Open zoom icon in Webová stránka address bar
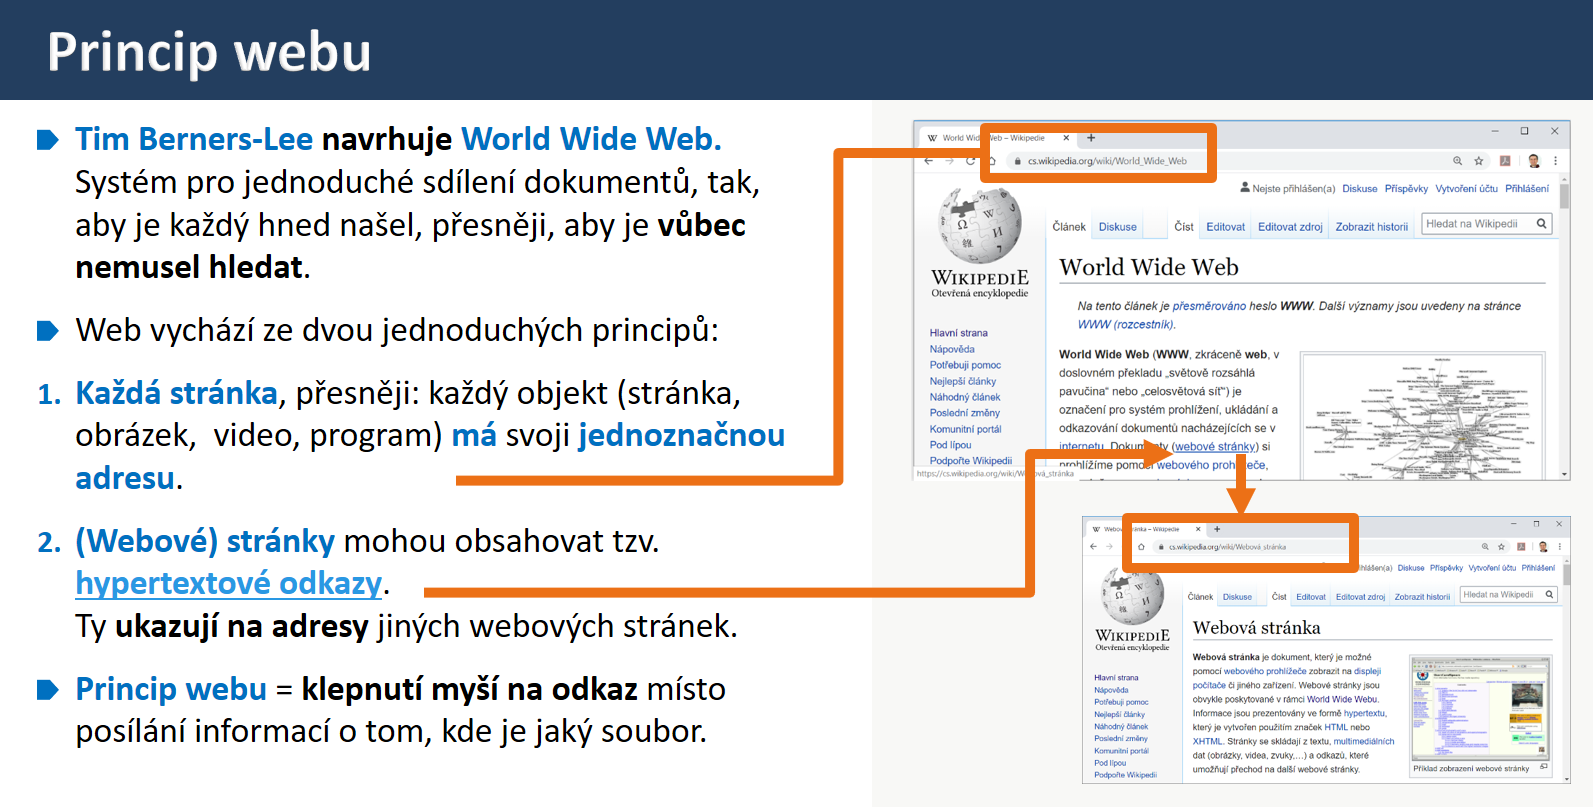This screenshot has height=807, width=1593. [x=1485, y=547]
